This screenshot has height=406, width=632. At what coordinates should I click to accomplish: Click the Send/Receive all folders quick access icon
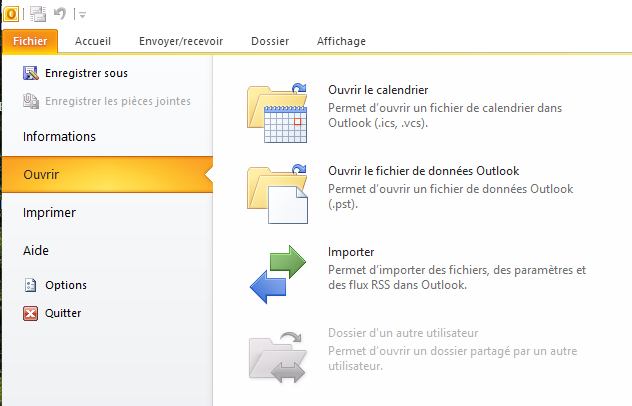(x=38, y=13)
